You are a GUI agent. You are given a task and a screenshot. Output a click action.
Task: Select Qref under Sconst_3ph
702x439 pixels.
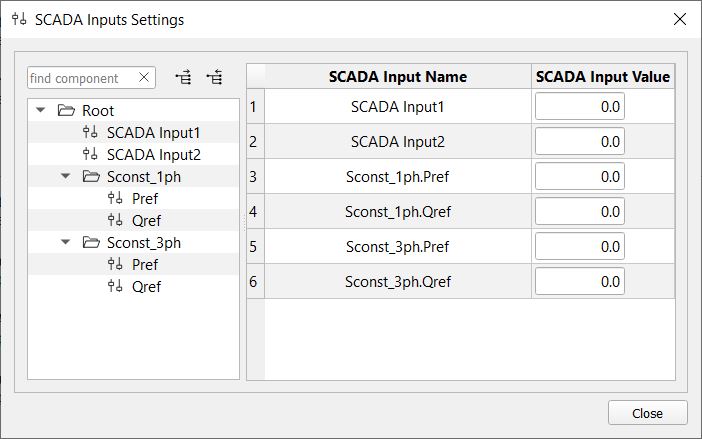(x=146, y=286)
